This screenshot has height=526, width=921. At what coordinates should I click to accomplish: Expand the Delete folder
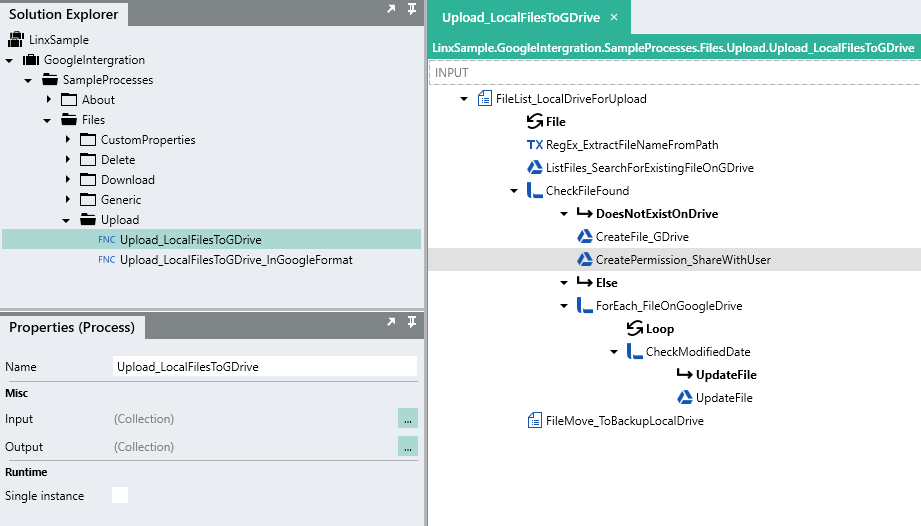(x=68, y=160)
